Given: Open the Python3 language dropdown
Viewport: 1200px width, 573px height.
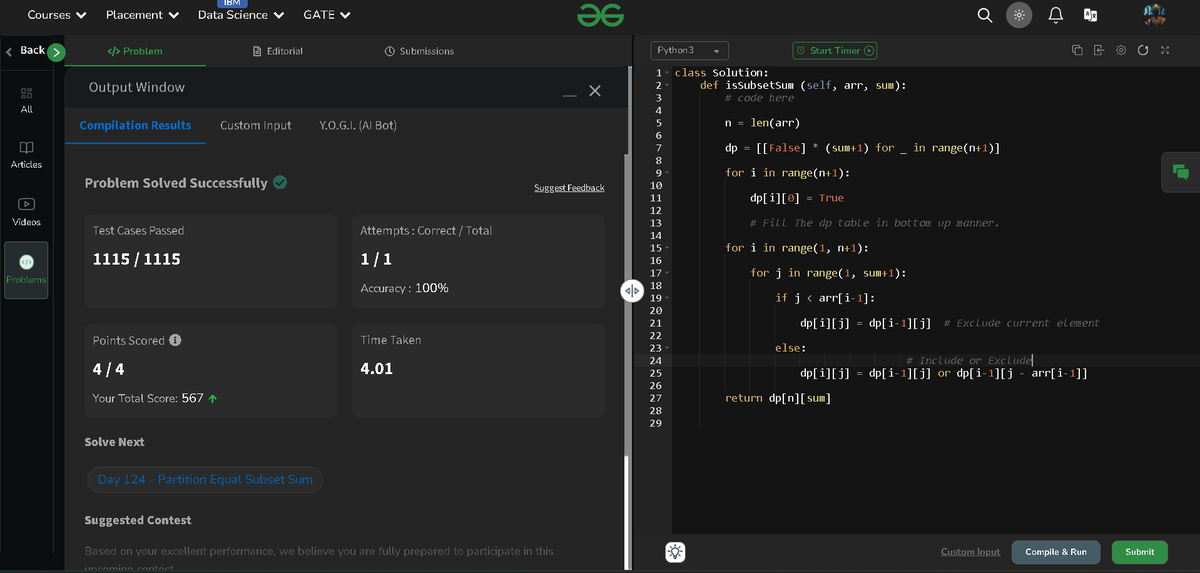Looking at the screenshot, I should [x=690, y=50].
